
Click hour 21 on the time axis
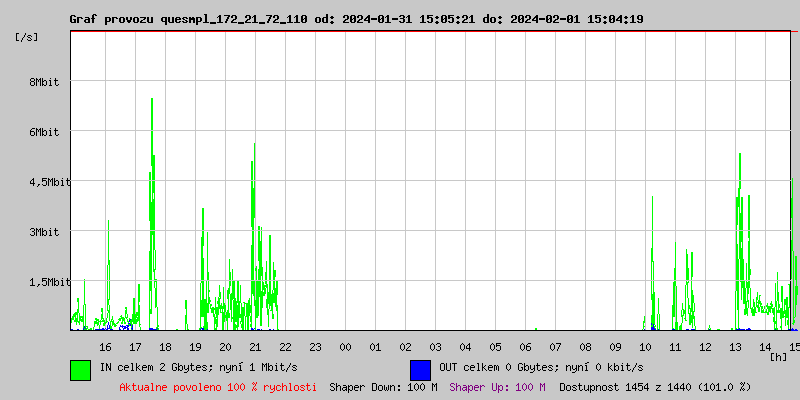click(x=255, y=346)
